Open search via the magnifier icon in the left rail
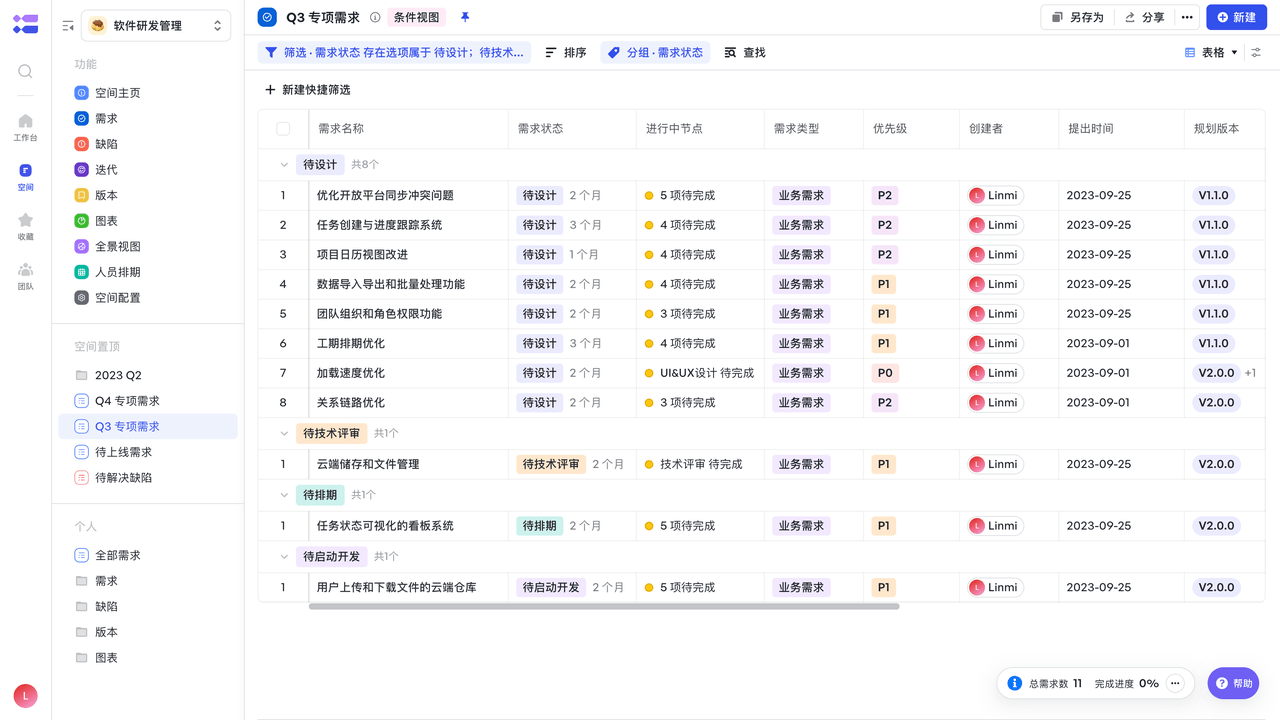The height and width of the screenshot is (720, 1280). click(x=25, y=72)
